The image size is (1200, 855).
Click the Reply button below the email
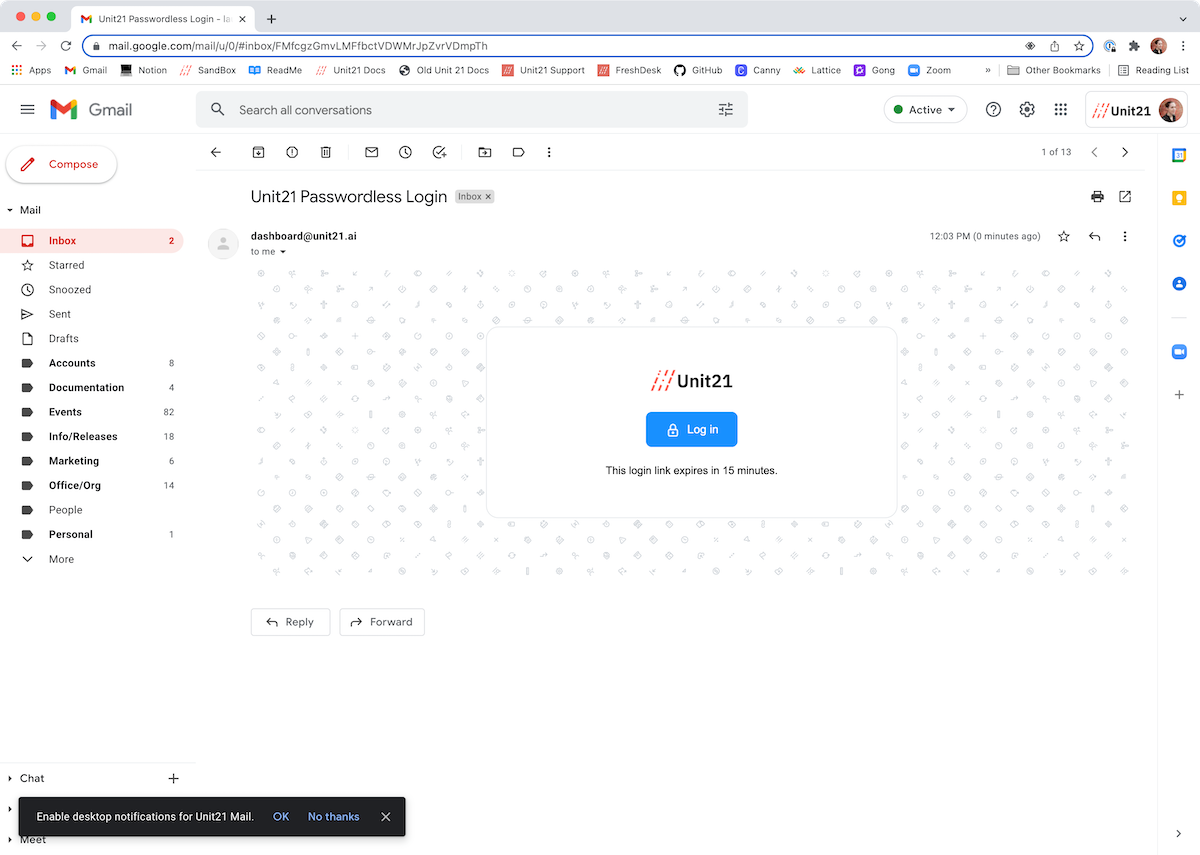(x=290, y=622)
